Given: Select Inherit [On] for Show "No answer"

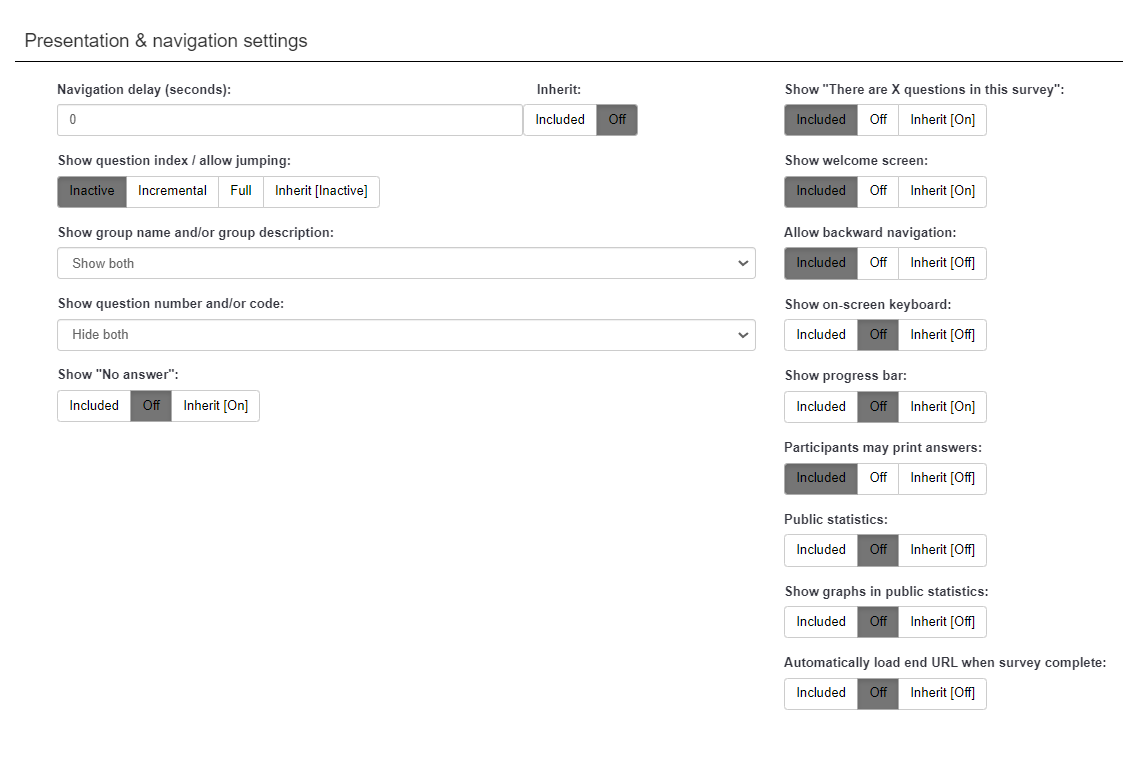Looking at the screenshot, I should coord(215,406).
